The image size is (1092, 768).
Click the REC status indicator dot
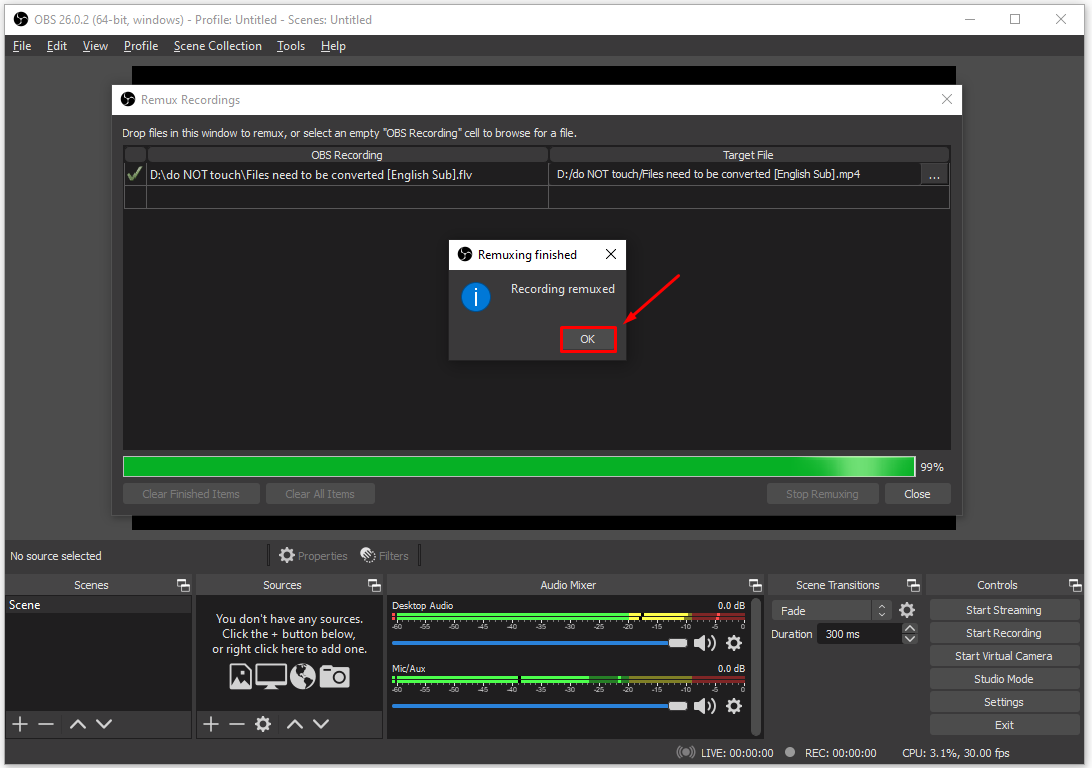[790, 752]
